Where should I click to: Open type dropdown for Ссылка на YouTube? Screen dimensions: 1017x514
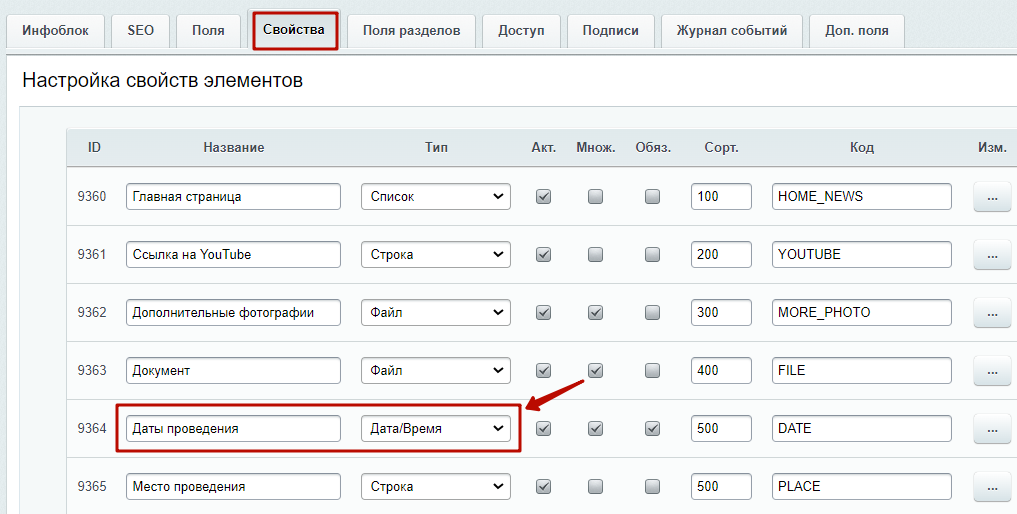click(x=435, y=255)
